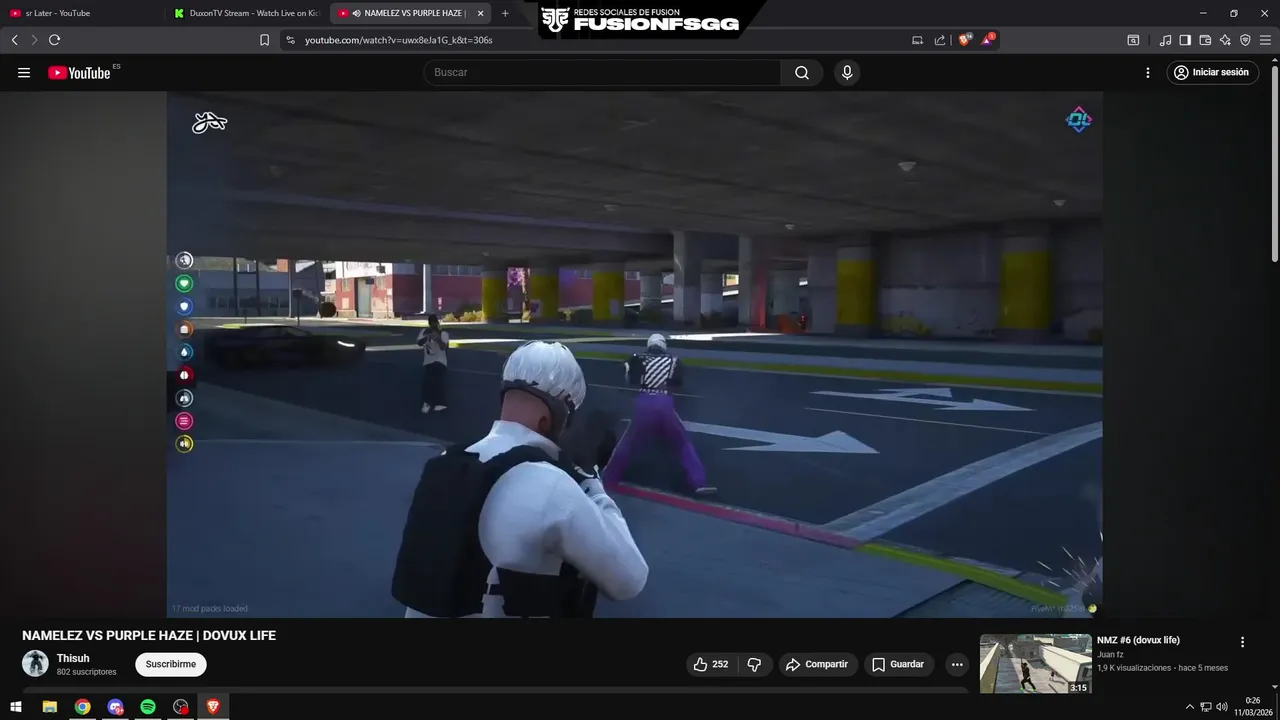Viewport: 1280px width, 720px height.
Task: Like the video with 252 likes
Action: [710, 664]
